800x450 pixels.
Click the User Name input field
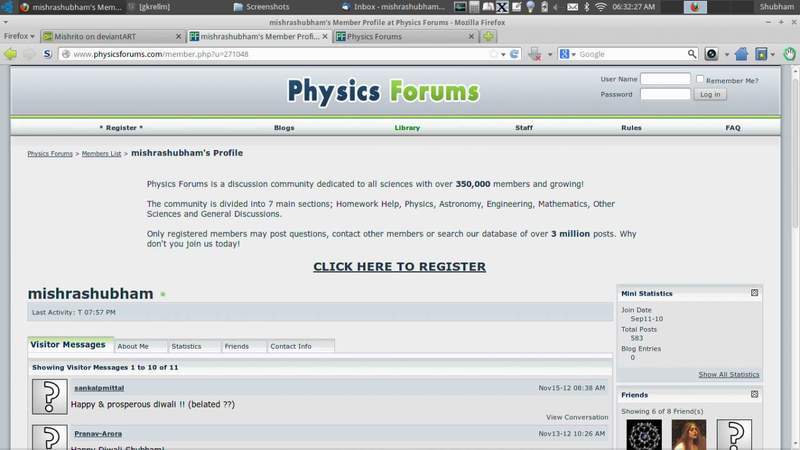[665, 79]
